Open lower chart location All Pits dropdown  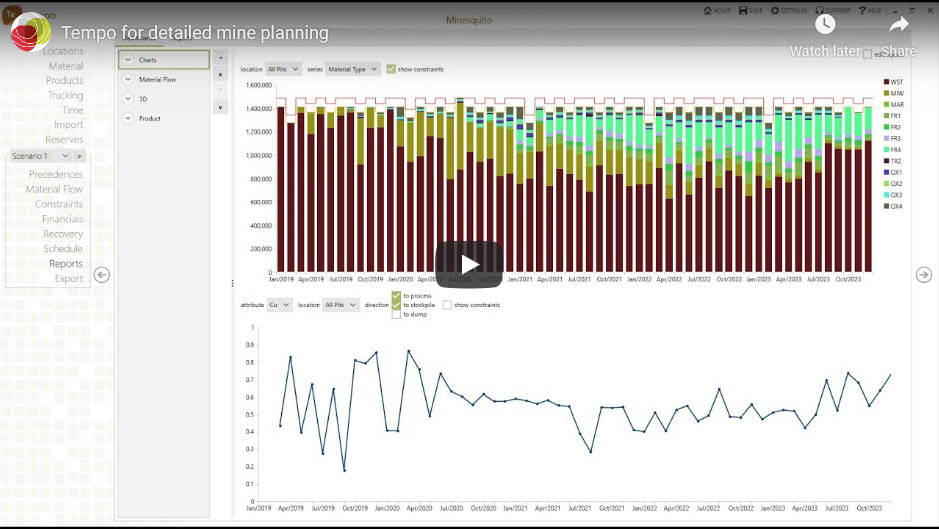[x=340, y=305]
